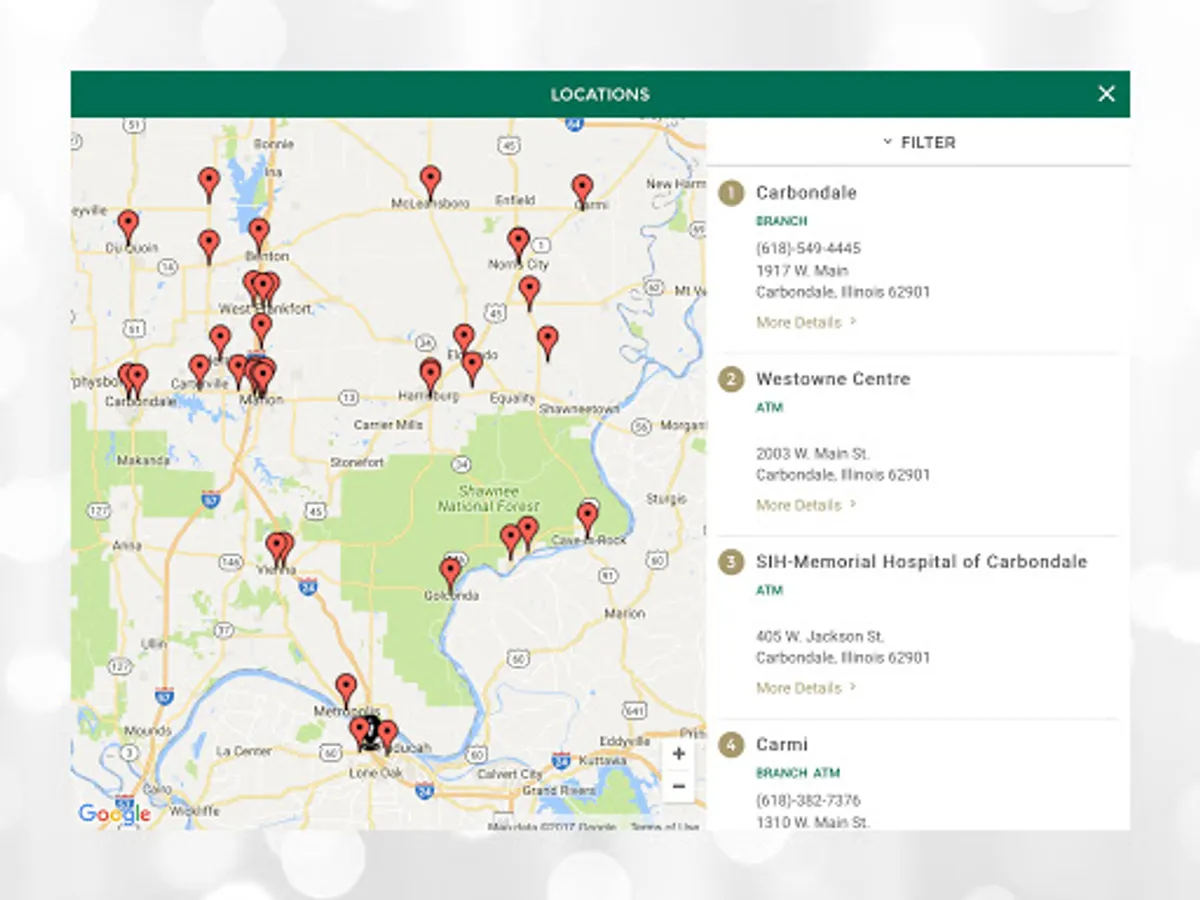Select the map pin at Carmi
The width and height of the screenshot is (1200, 900).
582,193
